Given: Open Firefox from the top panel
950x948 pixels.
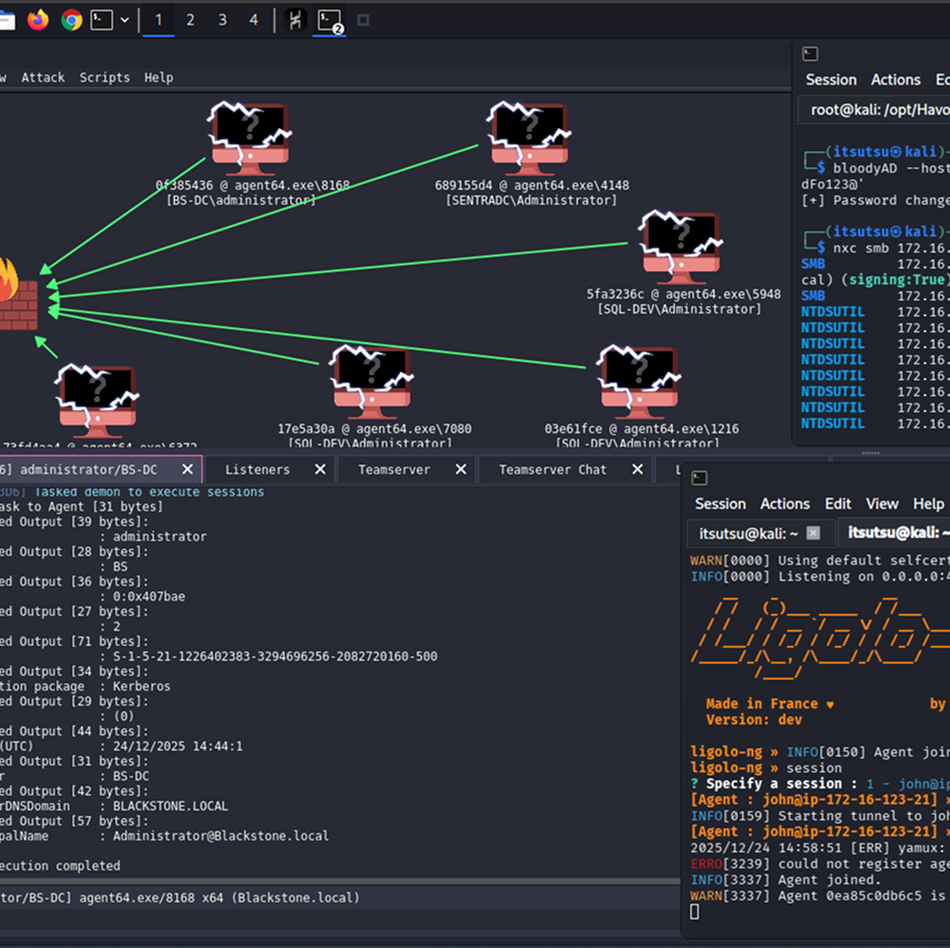Looking at the screenshot, I should (38, 20).
